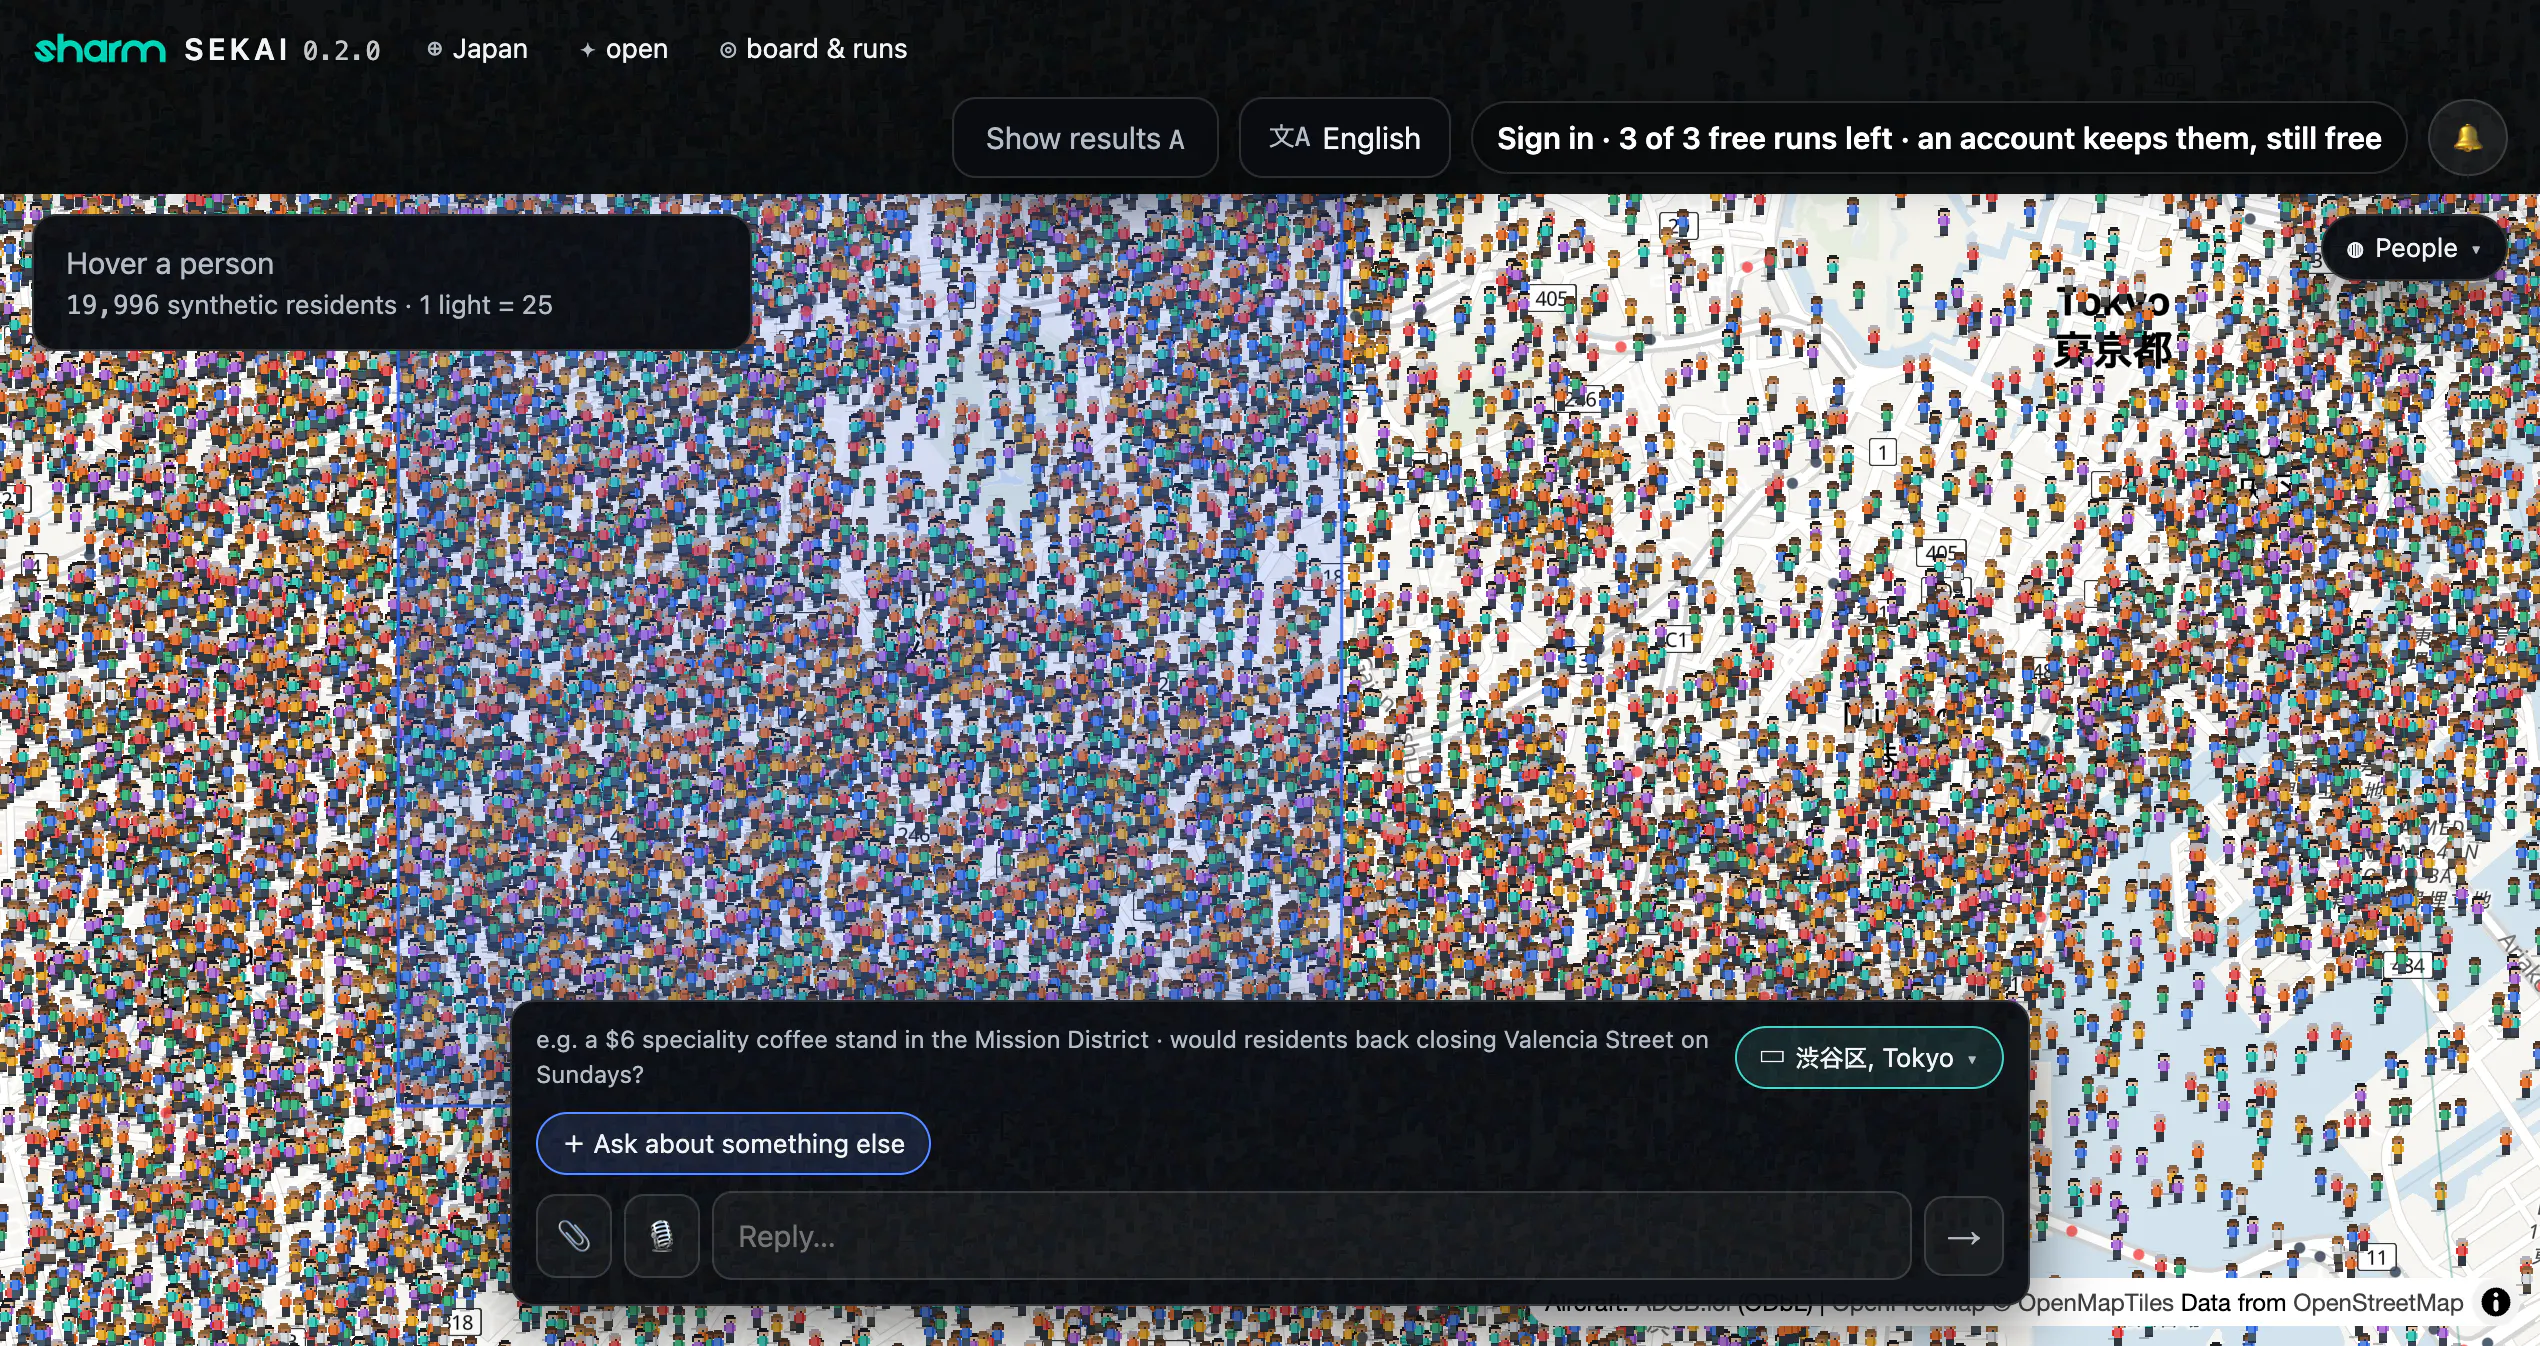Send reply with arrow button

tap(1963, 1237)
